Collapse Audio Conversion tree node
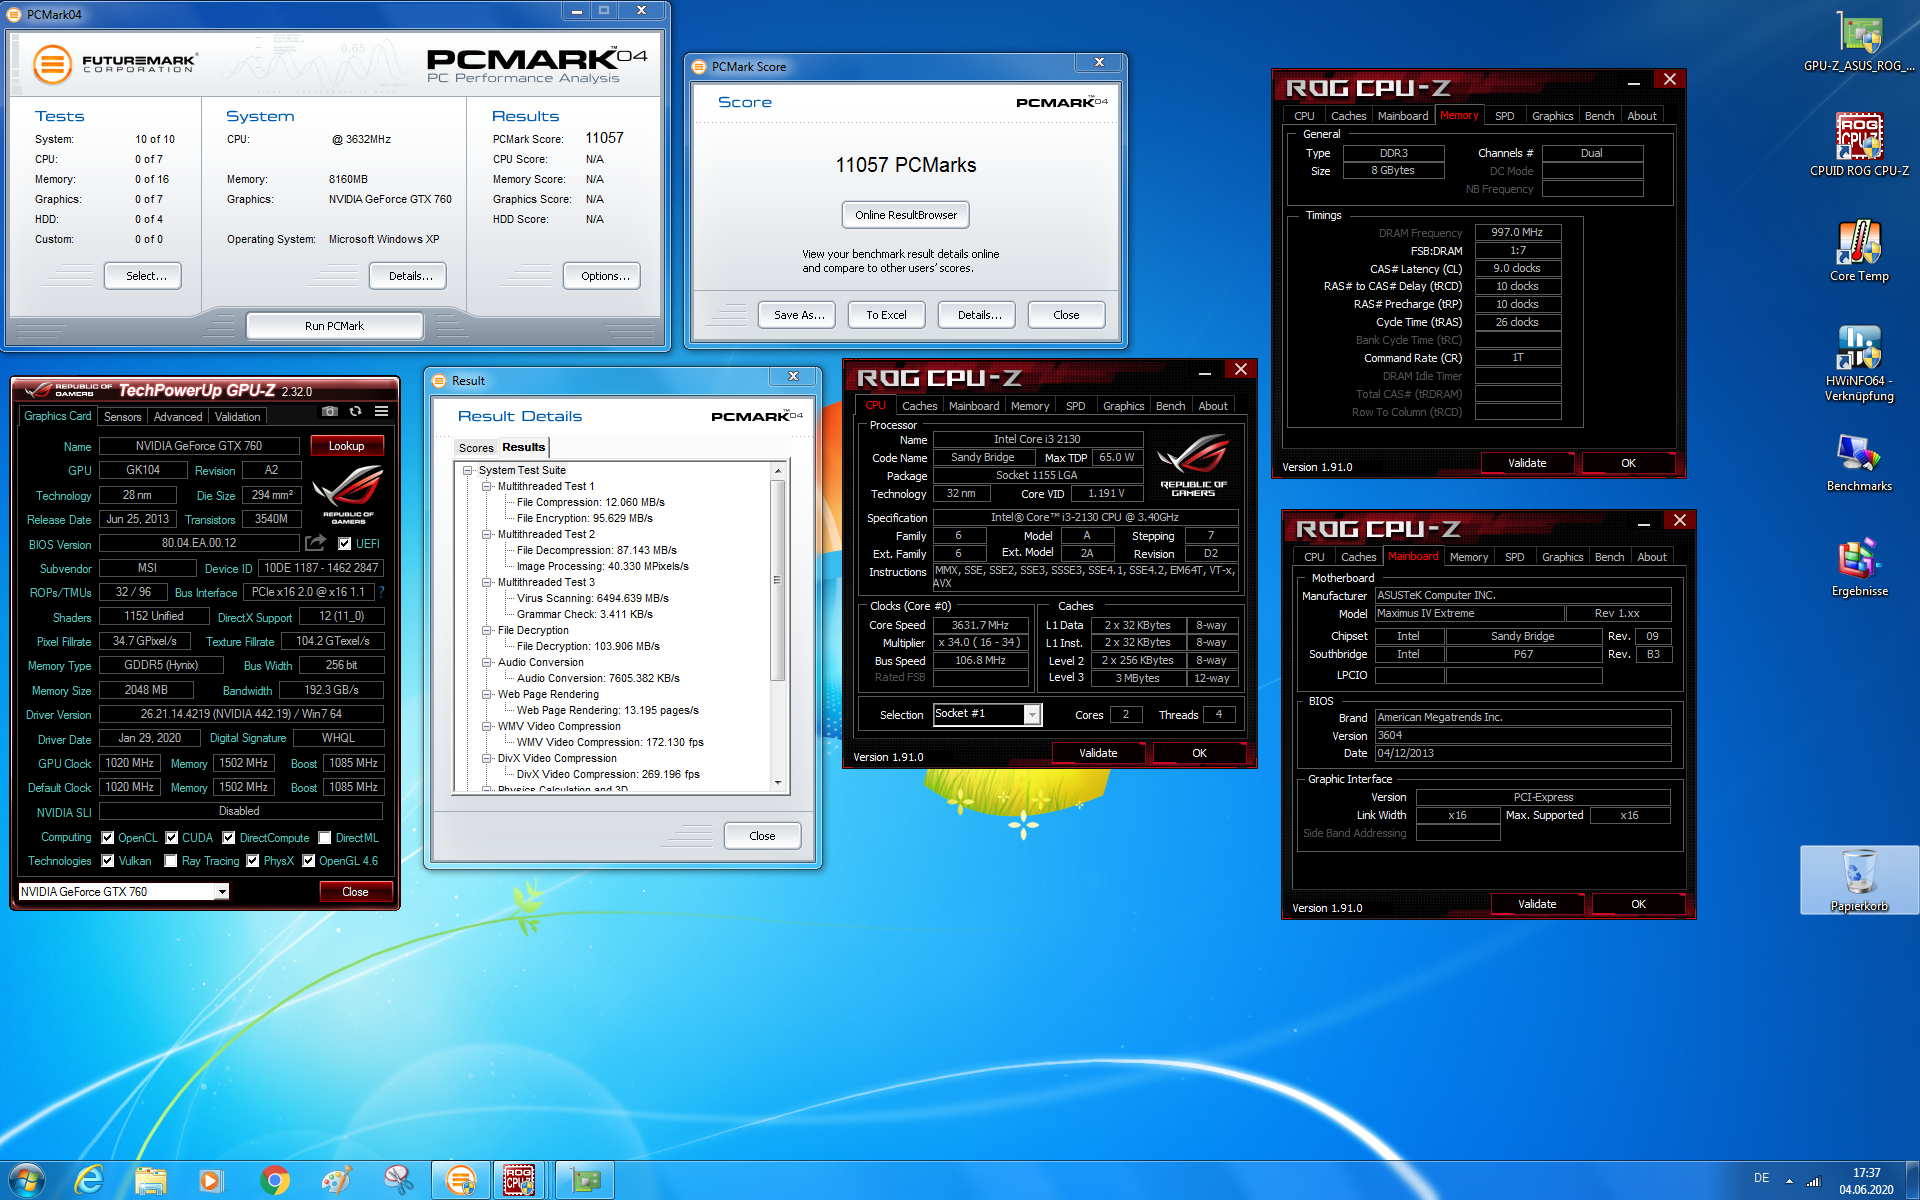 (x=487, y=662)
